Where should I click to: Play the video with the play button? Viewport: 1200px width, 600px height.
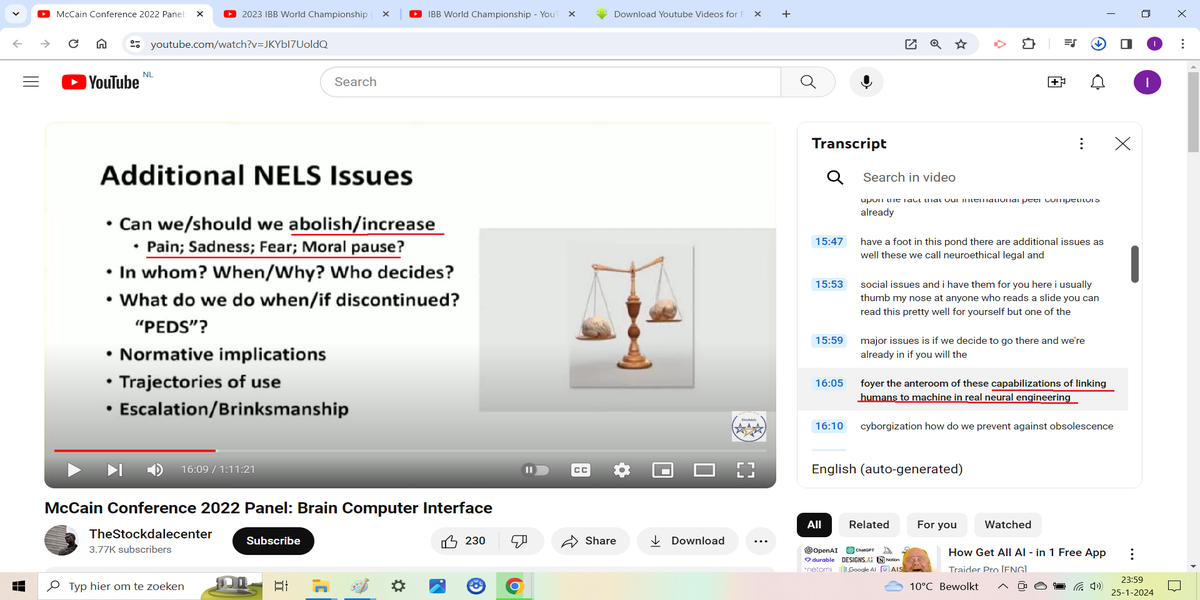point(73,470)
